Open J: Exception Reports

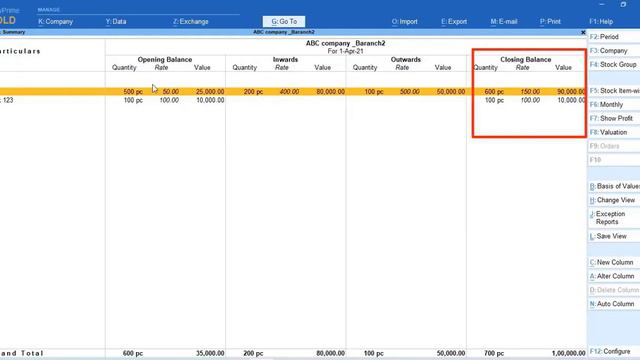tap(614, 218)
